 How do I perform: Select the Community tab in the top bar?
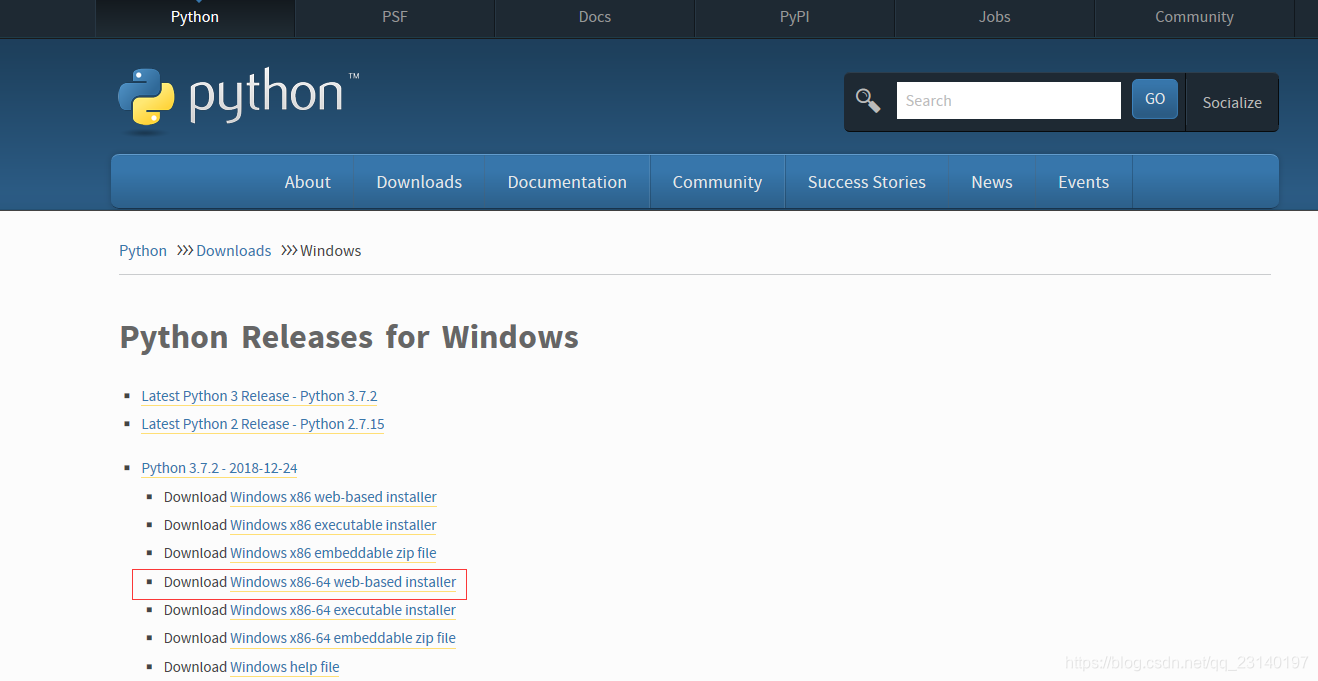pyautogui.click(x=1194, y=17)
